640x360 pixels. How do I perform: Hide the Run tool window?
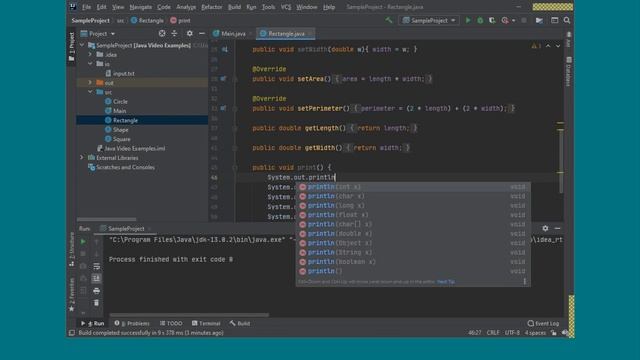(558, 229)
